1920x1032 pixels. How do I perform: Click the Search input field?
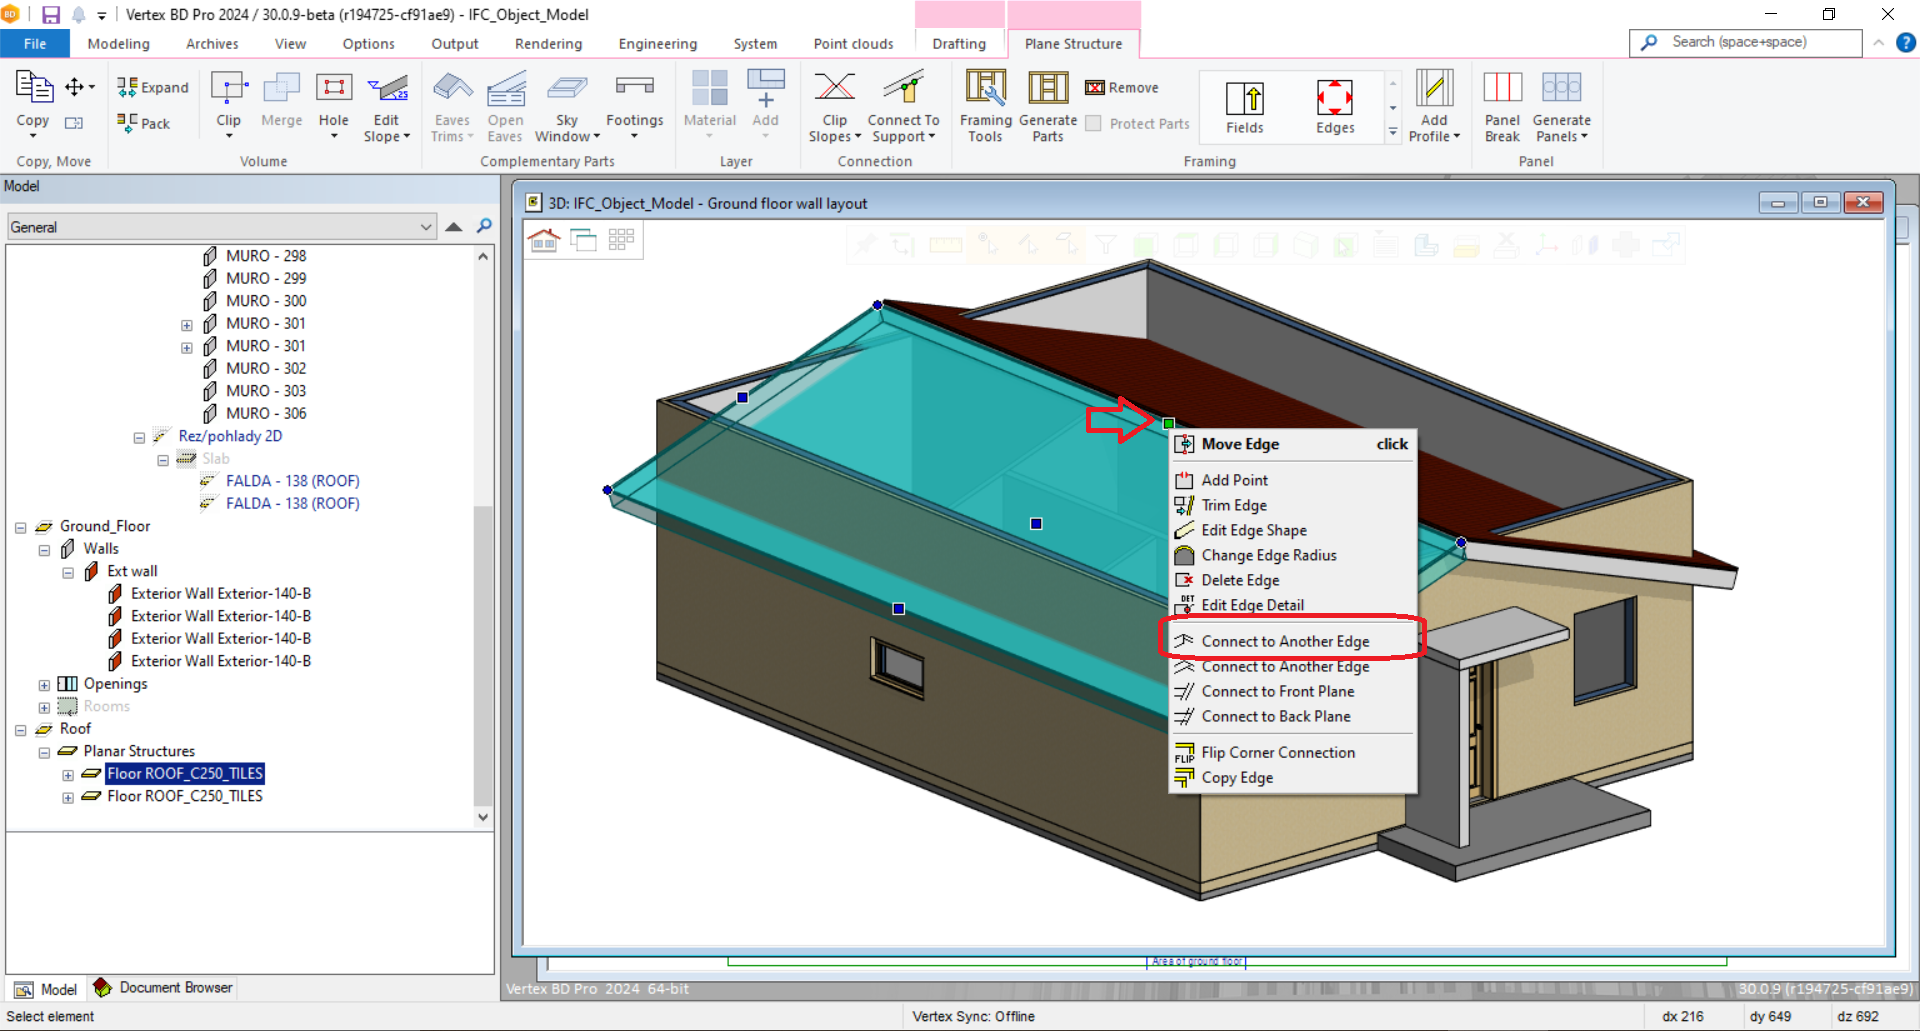1758,42
